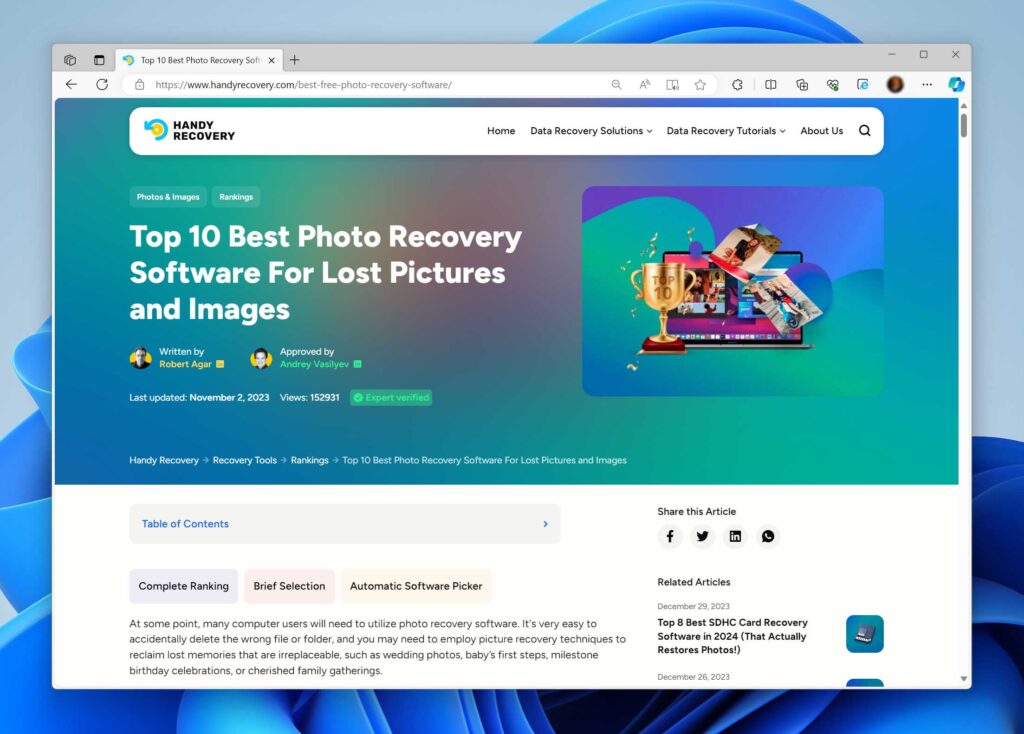Image resolution: width=1024 pixels, height=734 pixels.
Task: Share the article on Twitter
Action: (702, 536)
